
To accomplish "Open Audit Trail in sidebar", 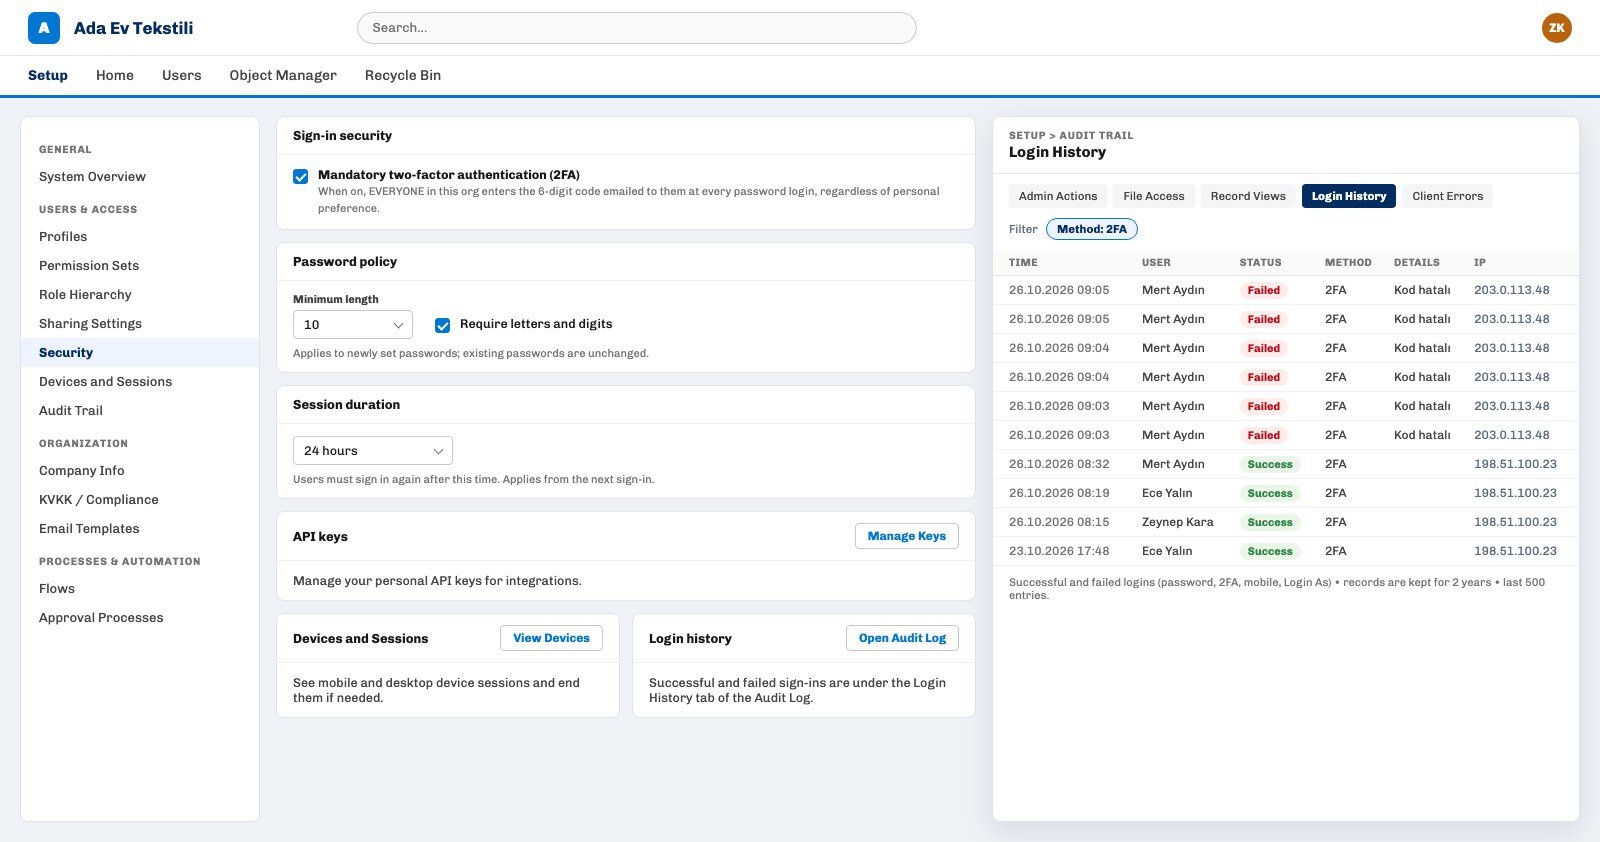I will click(x=140, y=411).
